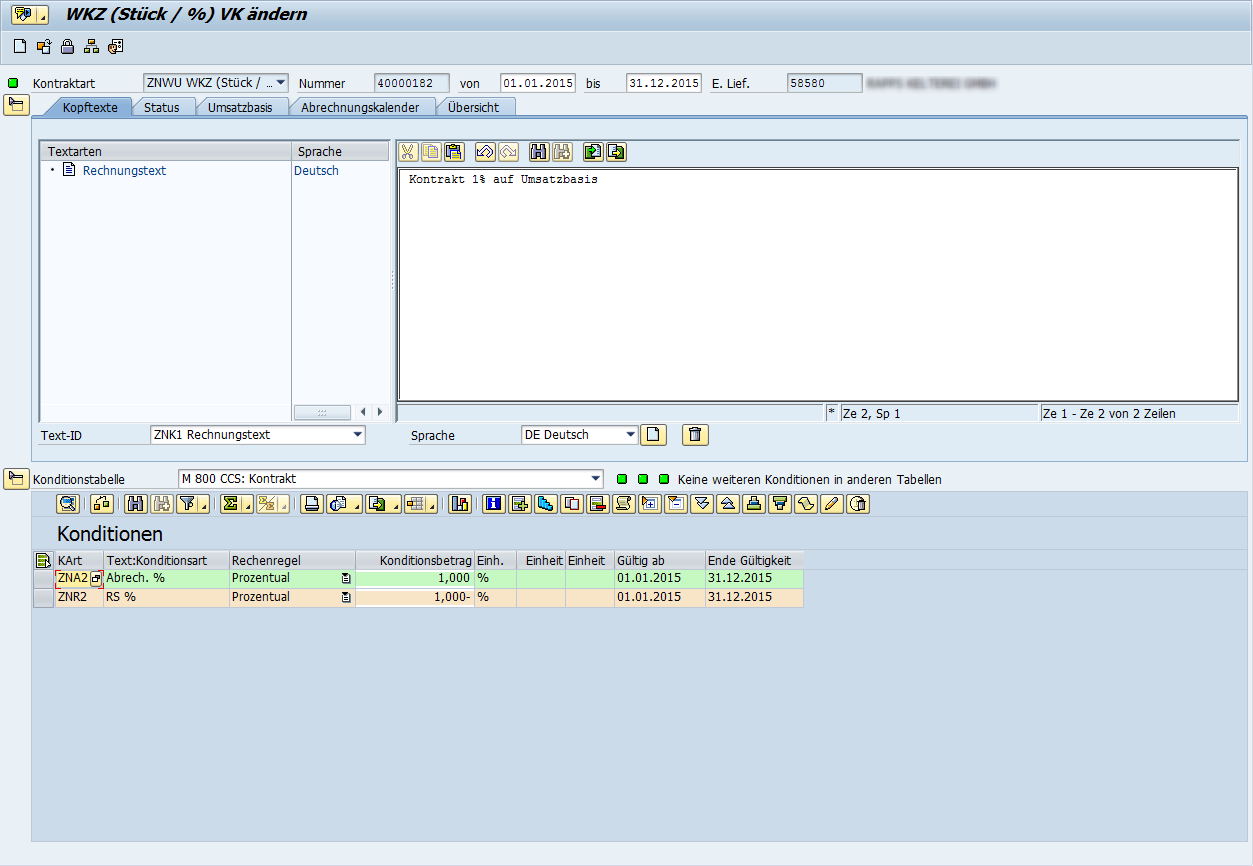Click the von date field 01.01.2015
The height and width of the screenshot is (866, 1253).
[538, 83]
